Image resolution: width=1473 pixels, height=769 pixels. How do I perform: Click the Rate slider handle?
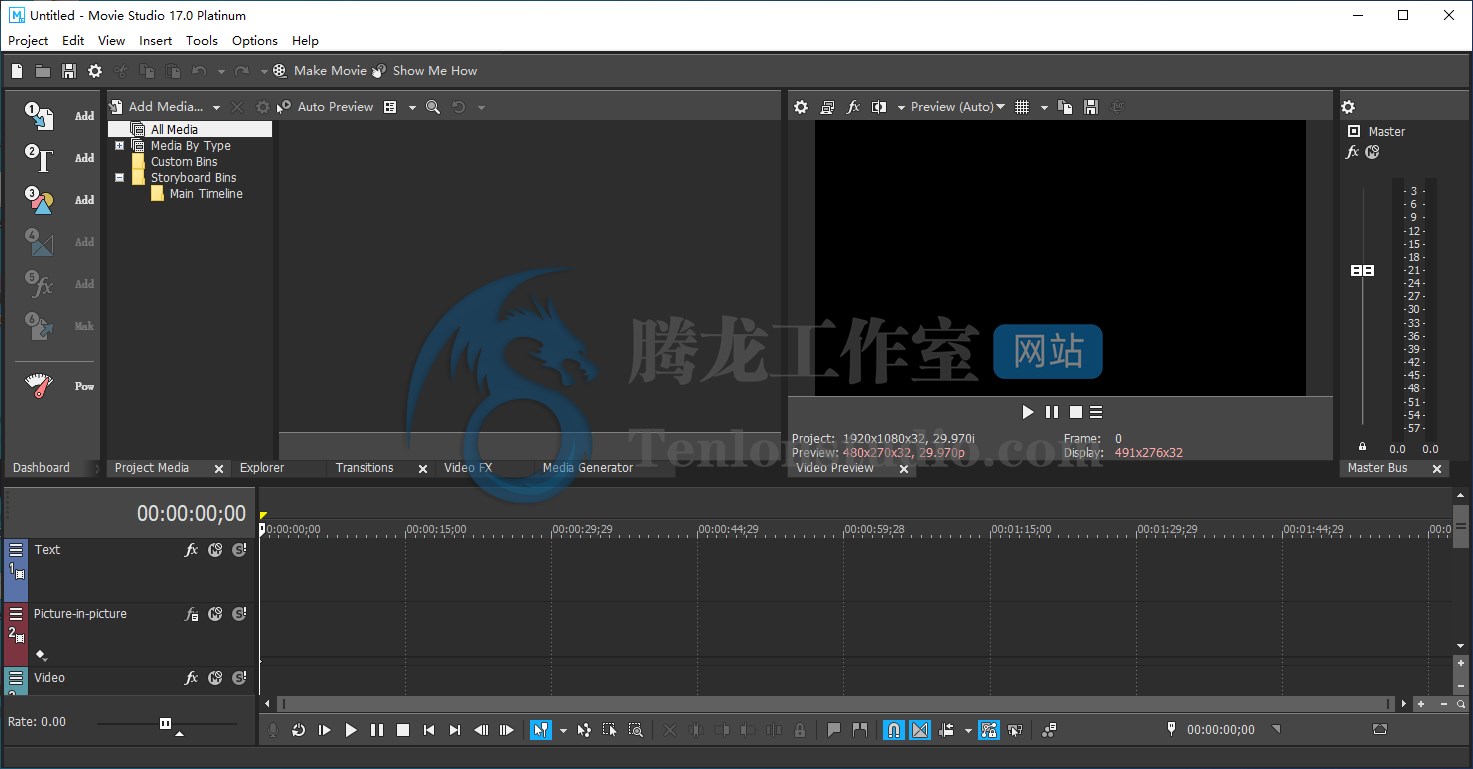tap(166, 723)
